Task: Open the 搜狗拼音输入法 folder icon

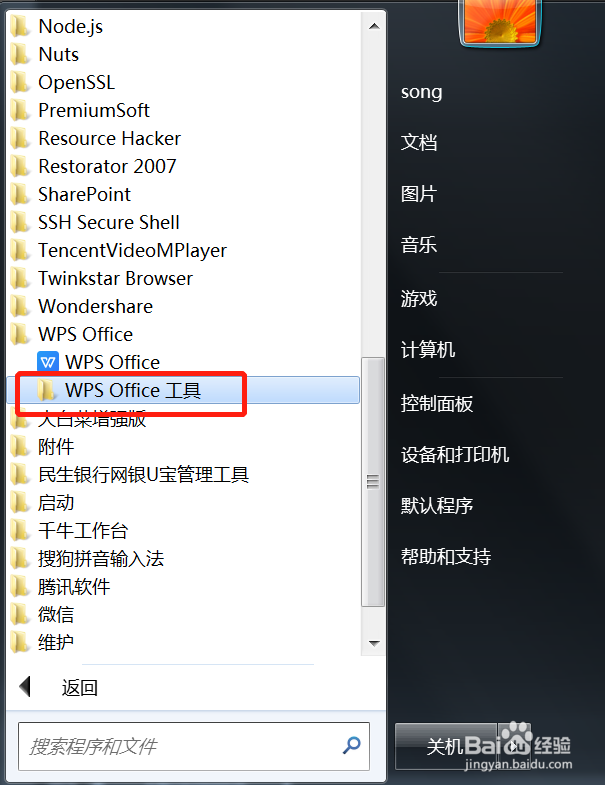Action: coord(20,558)
